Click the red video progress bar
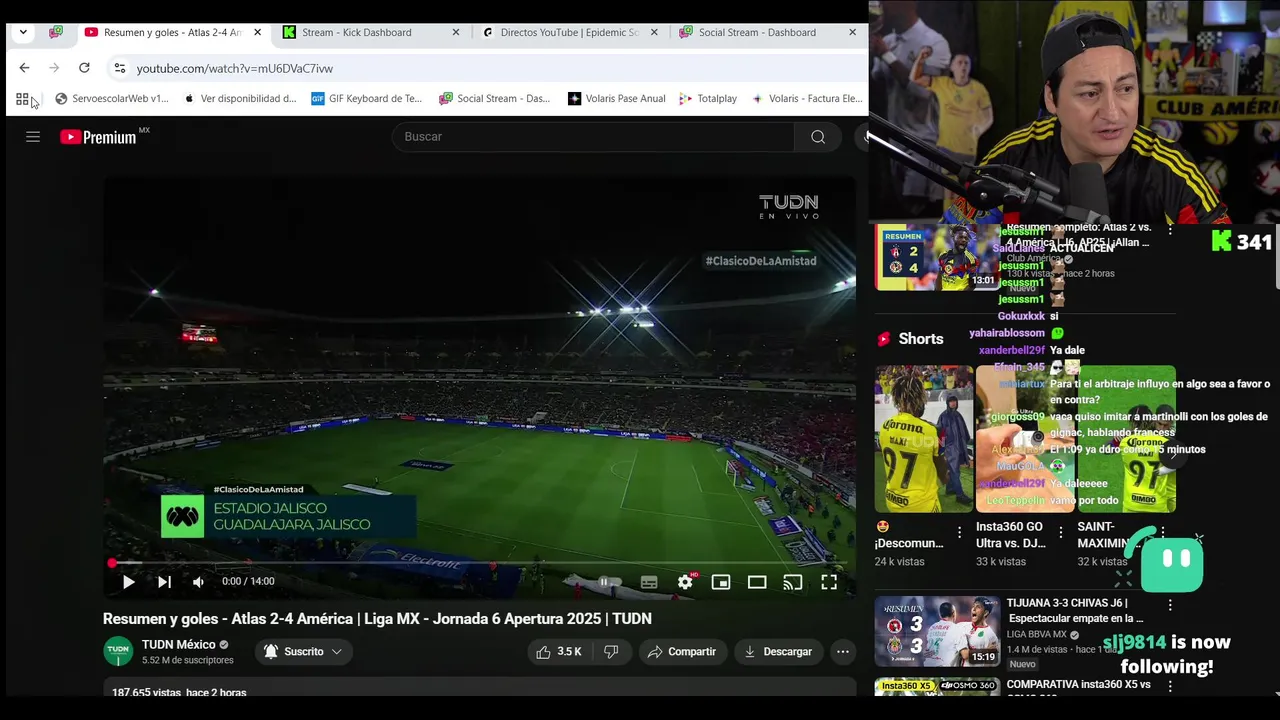This screenshot has width=1280, height=720. 480,563
